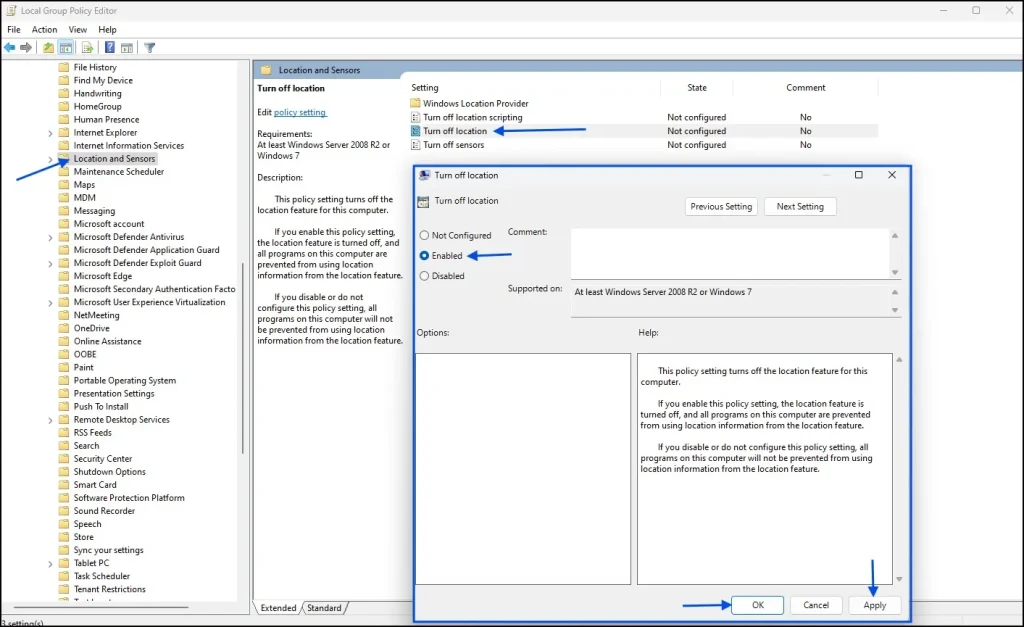This screenshot has width=1024, height=627.
Task: Click the State column header
Action: pyautogui.click(x=697, y=88)
